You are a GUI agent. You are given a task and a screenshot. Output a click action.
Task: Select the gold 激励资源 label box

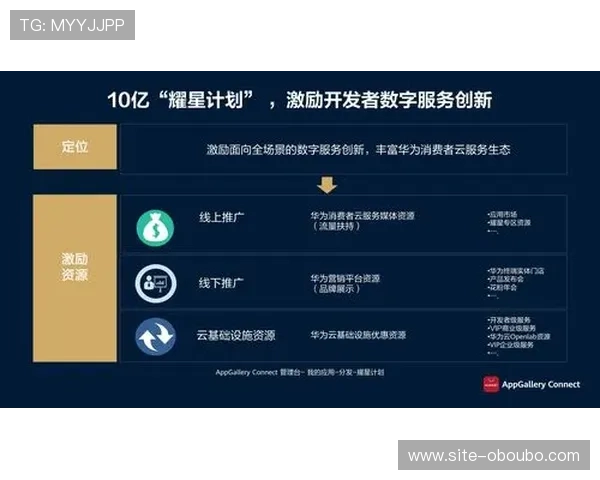pyautogui.click(x=75, y=278)
